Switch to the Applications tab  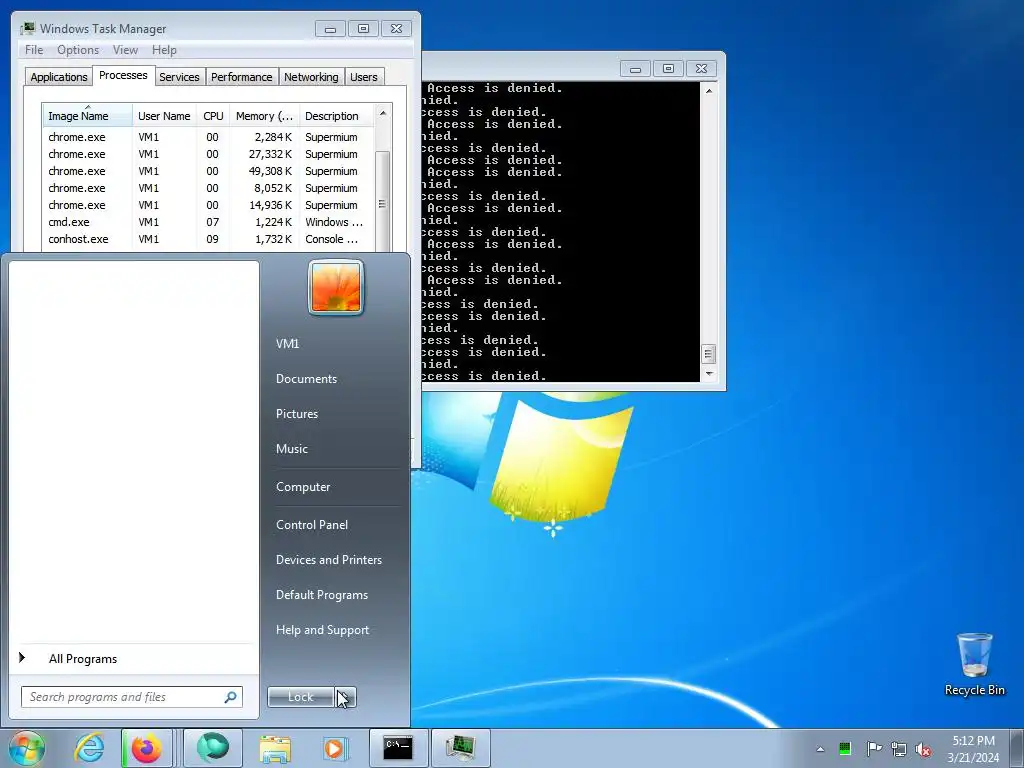pos(59,76)
